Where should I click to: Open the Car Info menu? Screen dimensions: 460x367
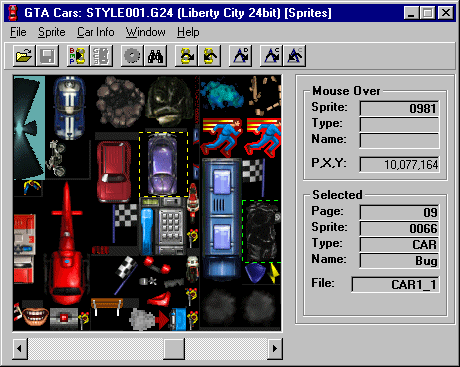pyautogui.click(x=96, y=32)
